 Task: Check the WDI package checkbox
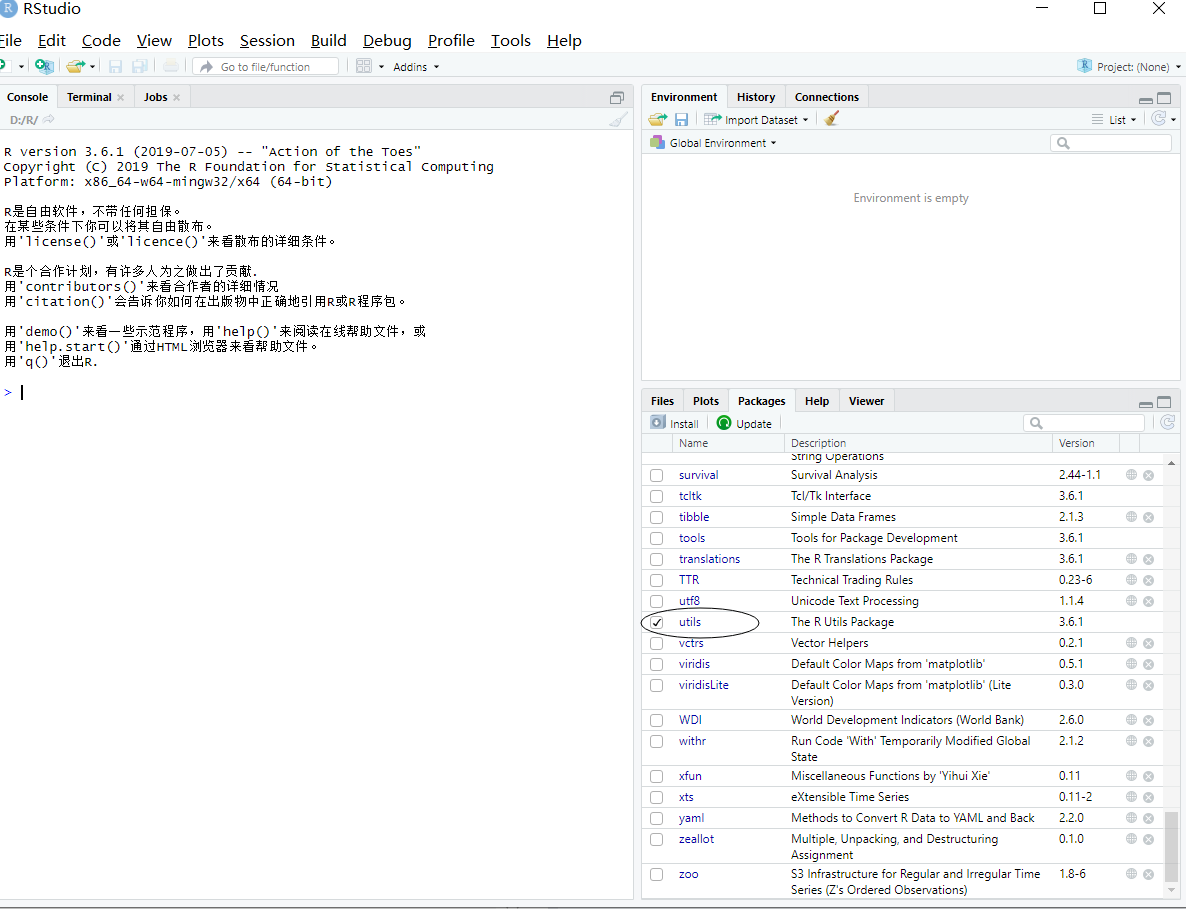point(657,721)
